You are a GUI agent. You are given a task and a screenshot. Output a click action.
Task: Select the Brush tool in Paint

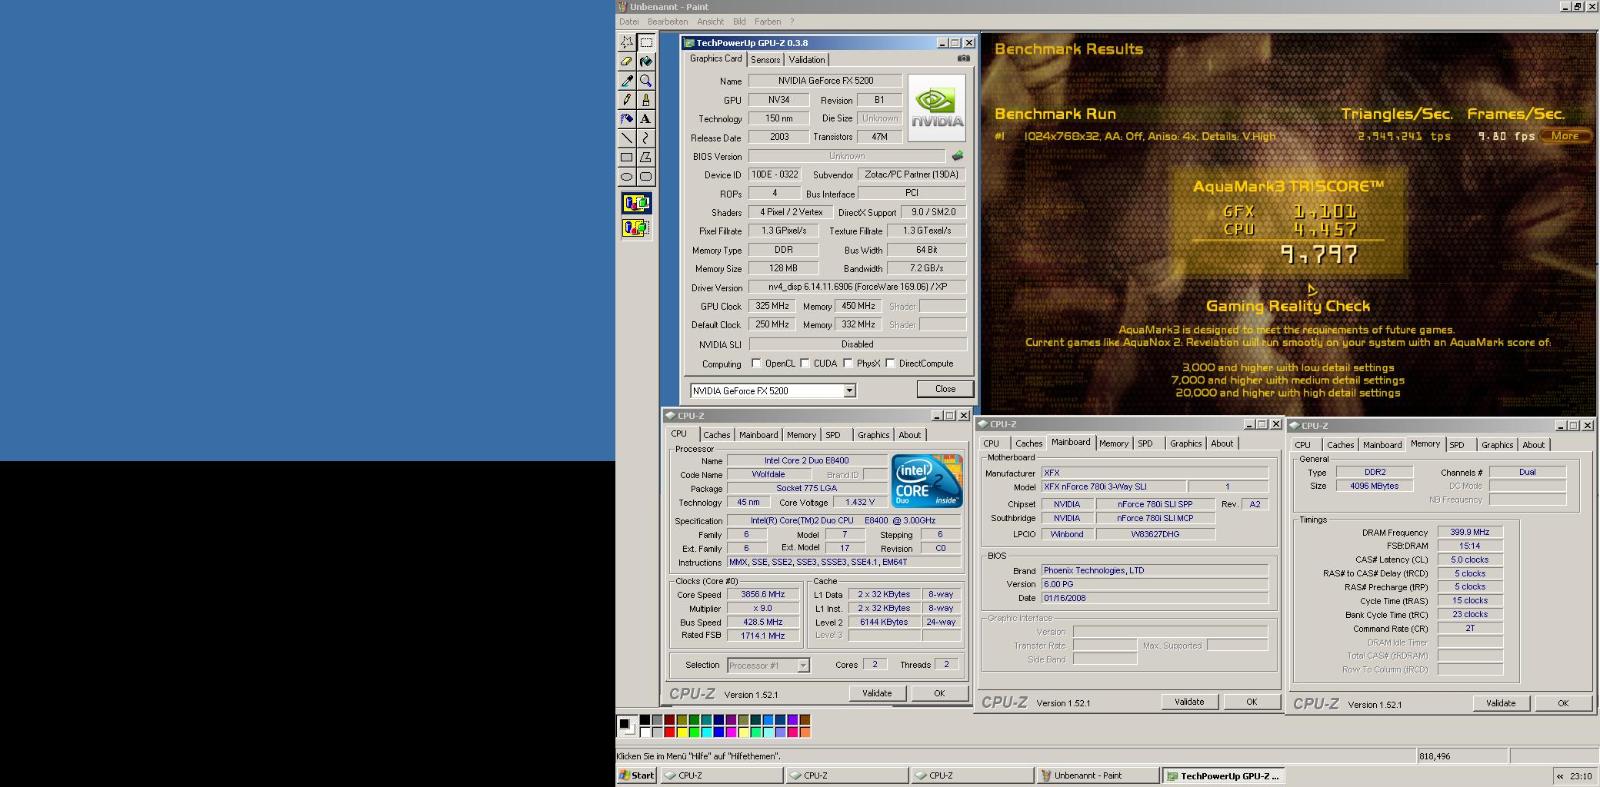pos(646,99)
